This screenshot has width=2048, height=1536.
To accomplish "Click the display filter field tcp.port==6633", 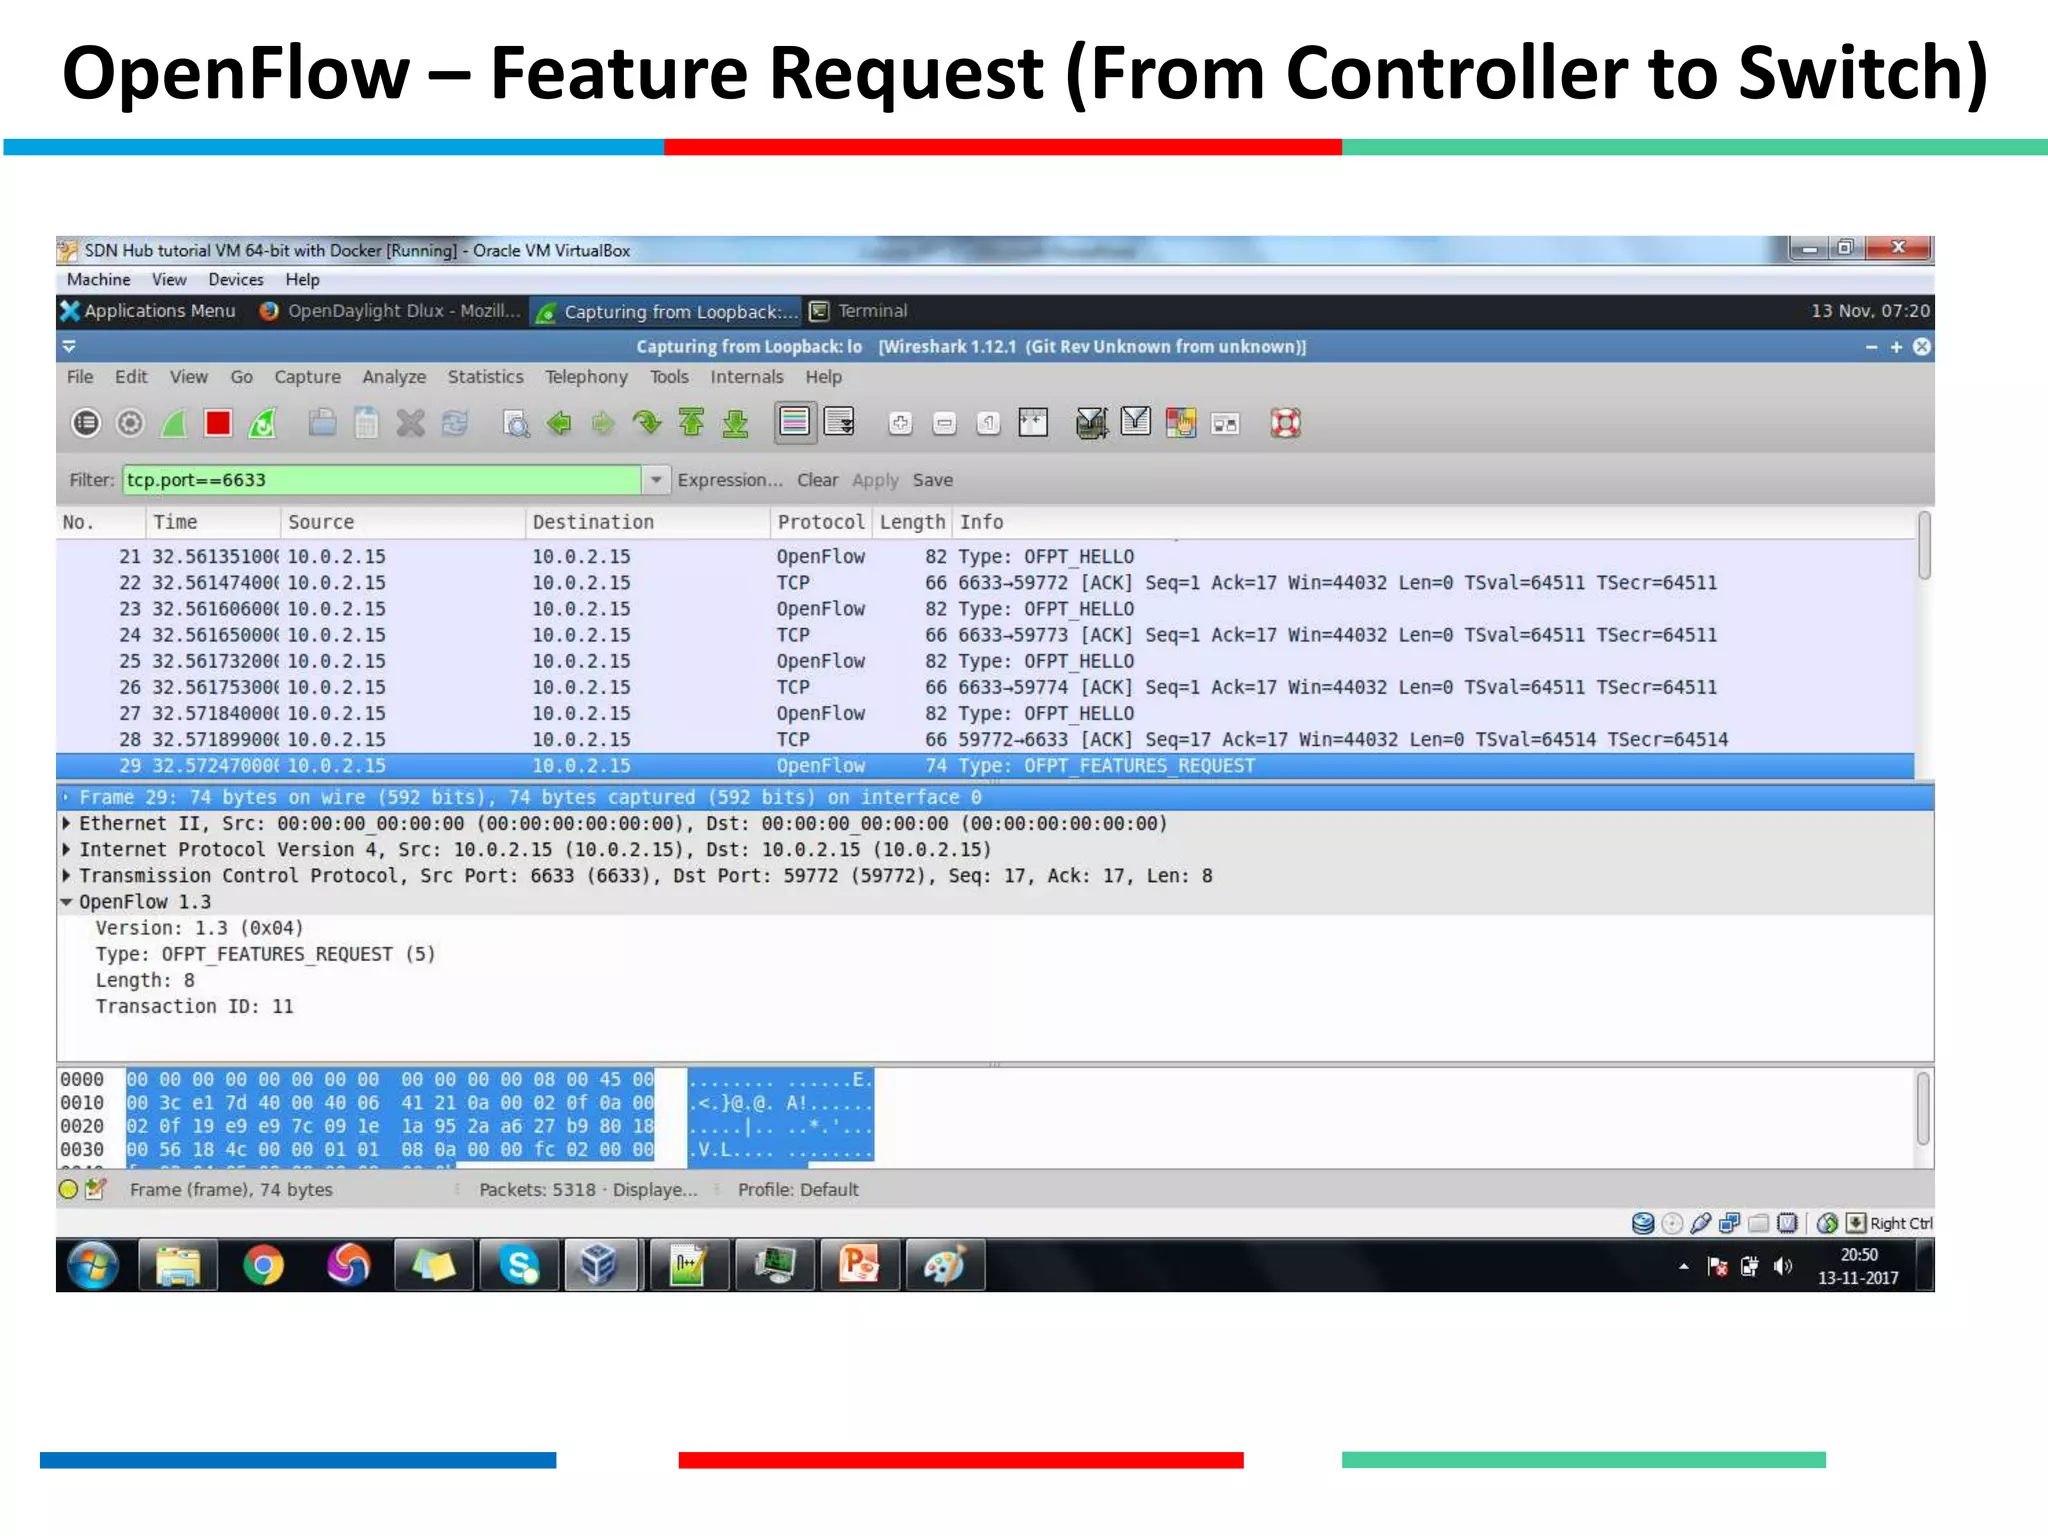I will [x=381, y=480].
